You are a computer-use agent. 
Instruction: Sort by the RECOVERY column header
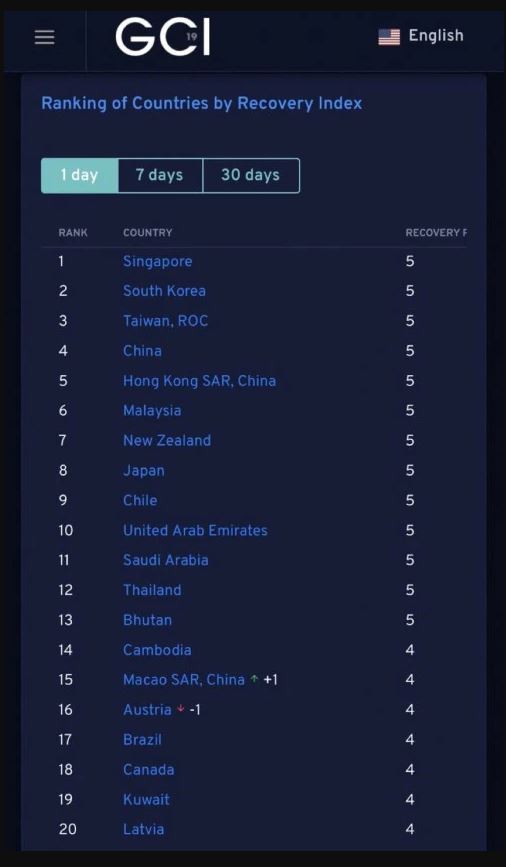(436, 233)
